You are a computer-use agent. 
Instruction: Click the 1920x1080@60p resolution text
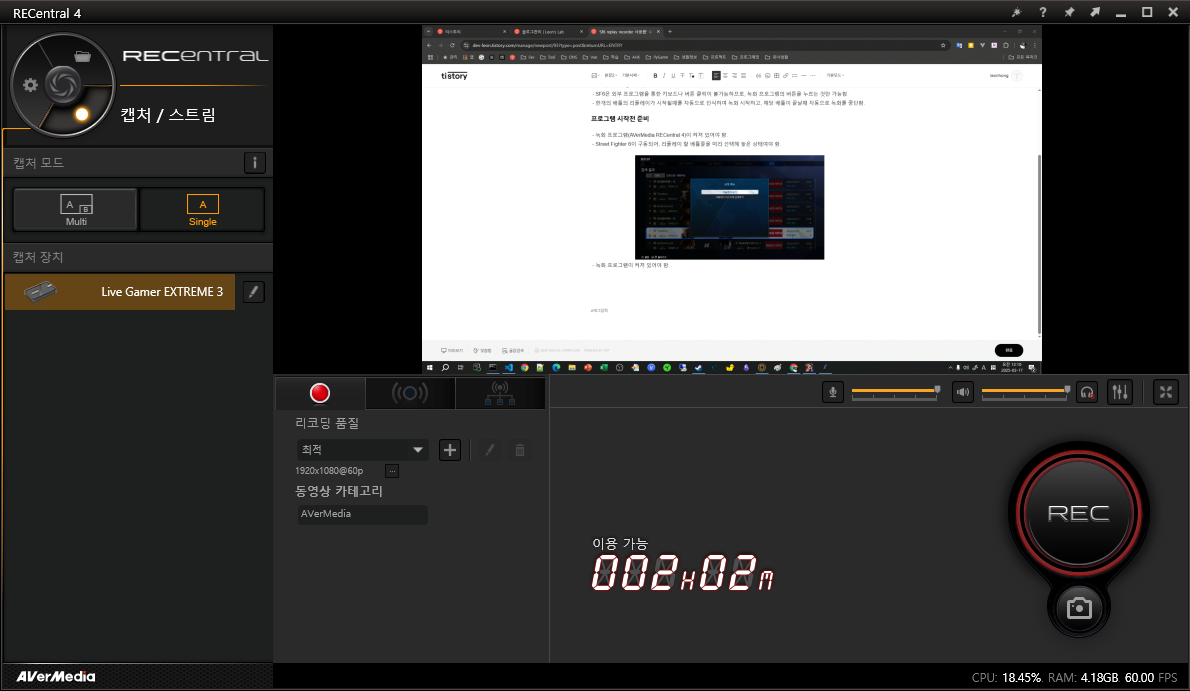[329, 471]
